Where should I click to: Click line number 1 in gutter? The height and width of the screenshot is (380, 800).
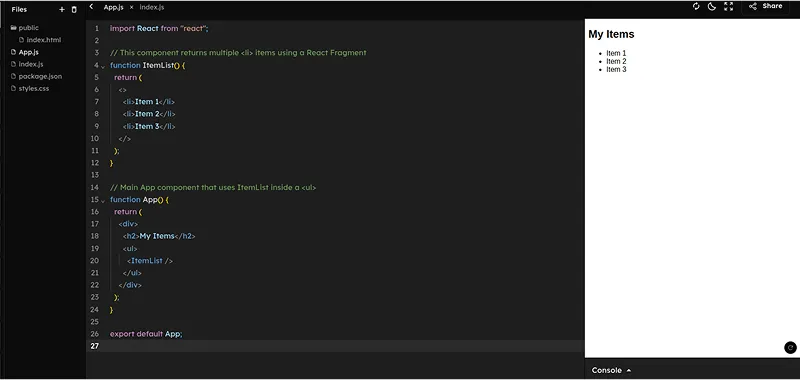[97, 29]
